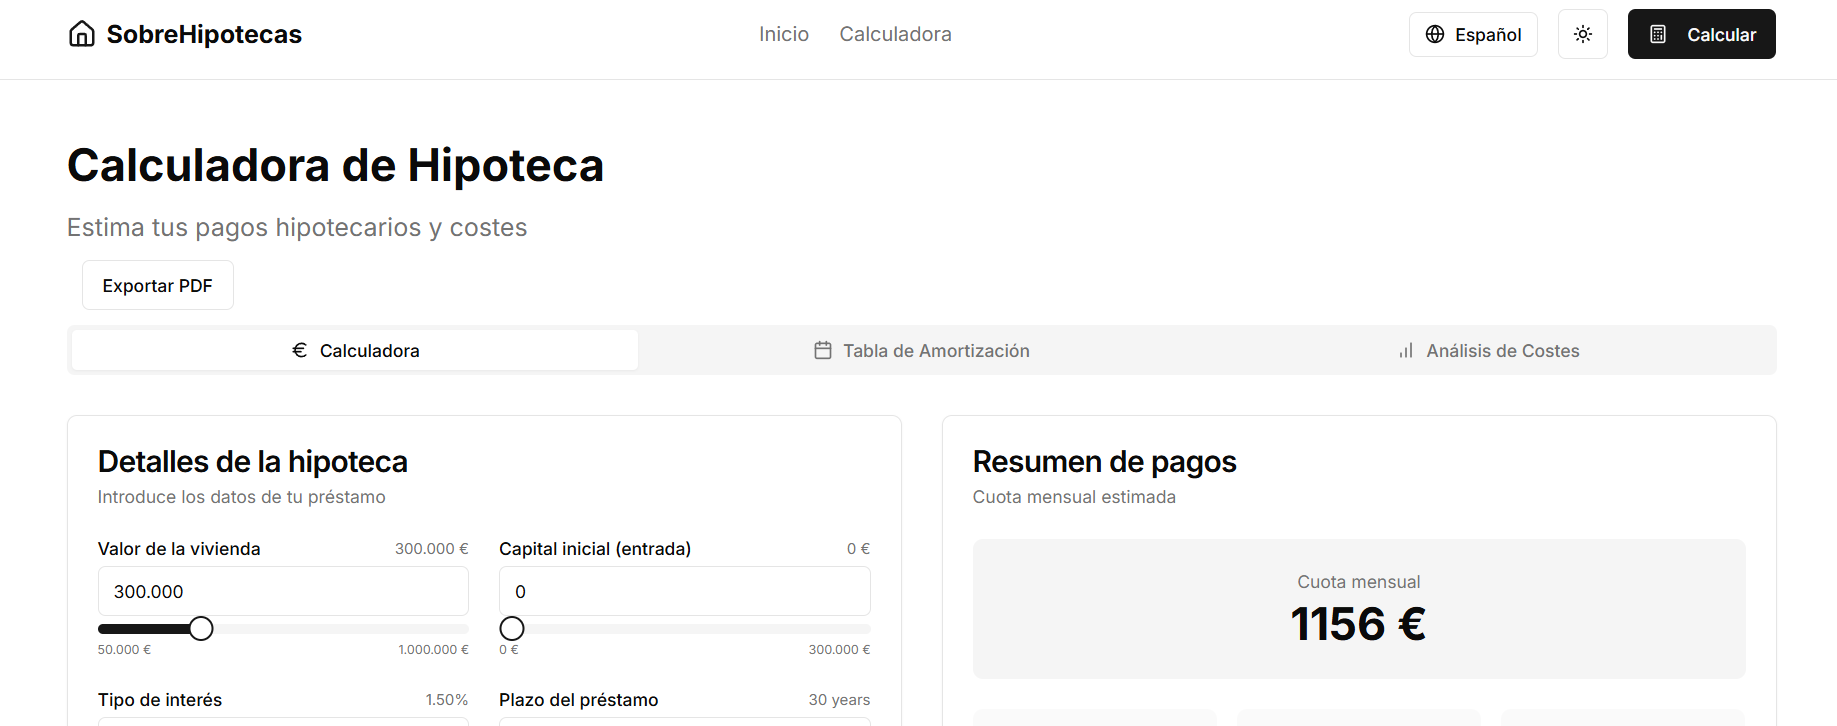Focus the Valor de la vivienda input field
The height and width of the screenshot is (726, 1837).
[x=283, y=591]
